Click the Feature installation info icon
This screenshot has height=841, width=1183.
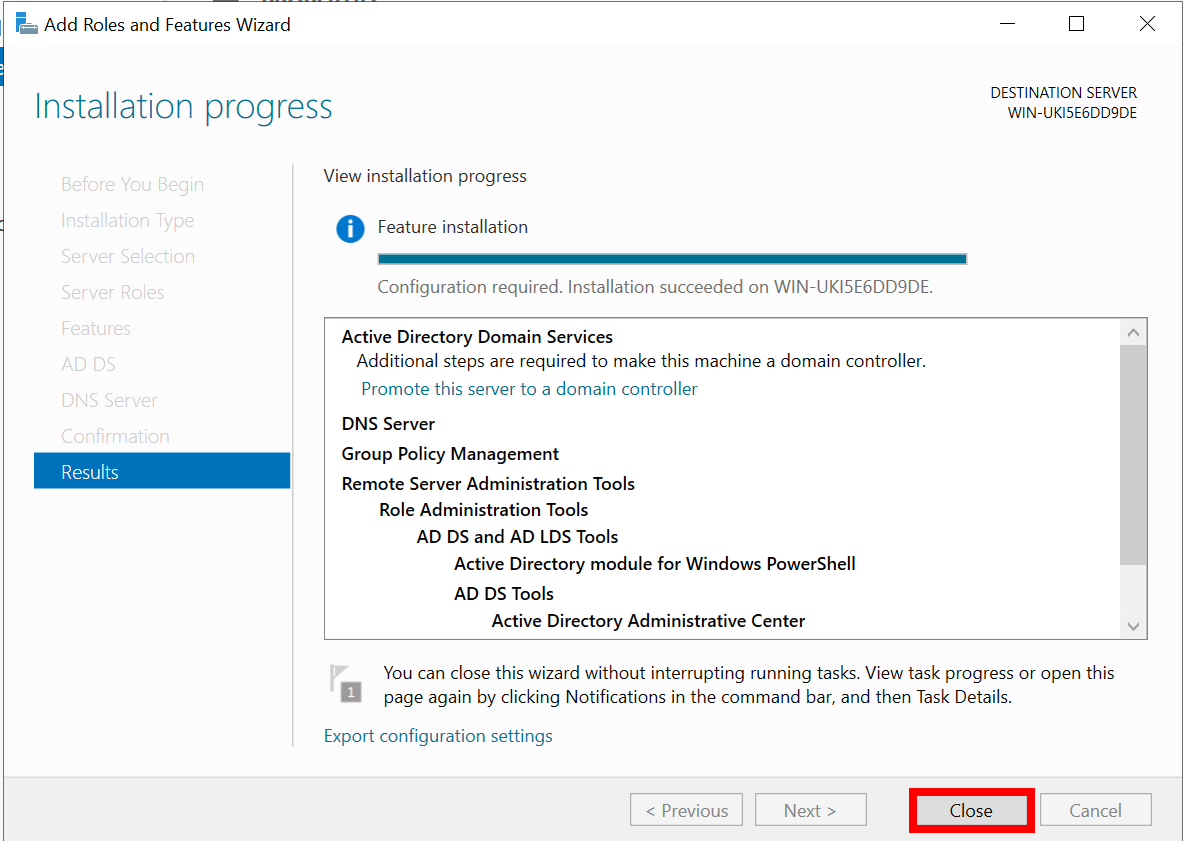tap(350, 229)
